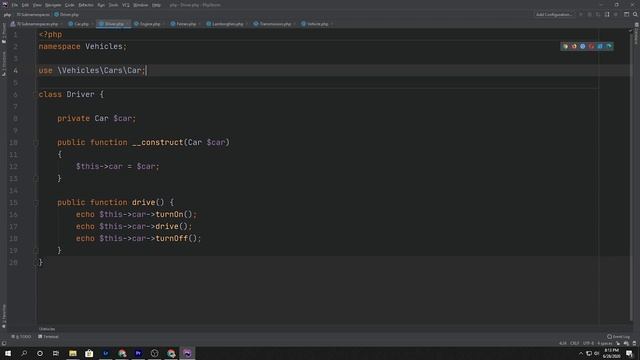
Task: Open file in blue Safari browser icon
Action: (582, 47)
